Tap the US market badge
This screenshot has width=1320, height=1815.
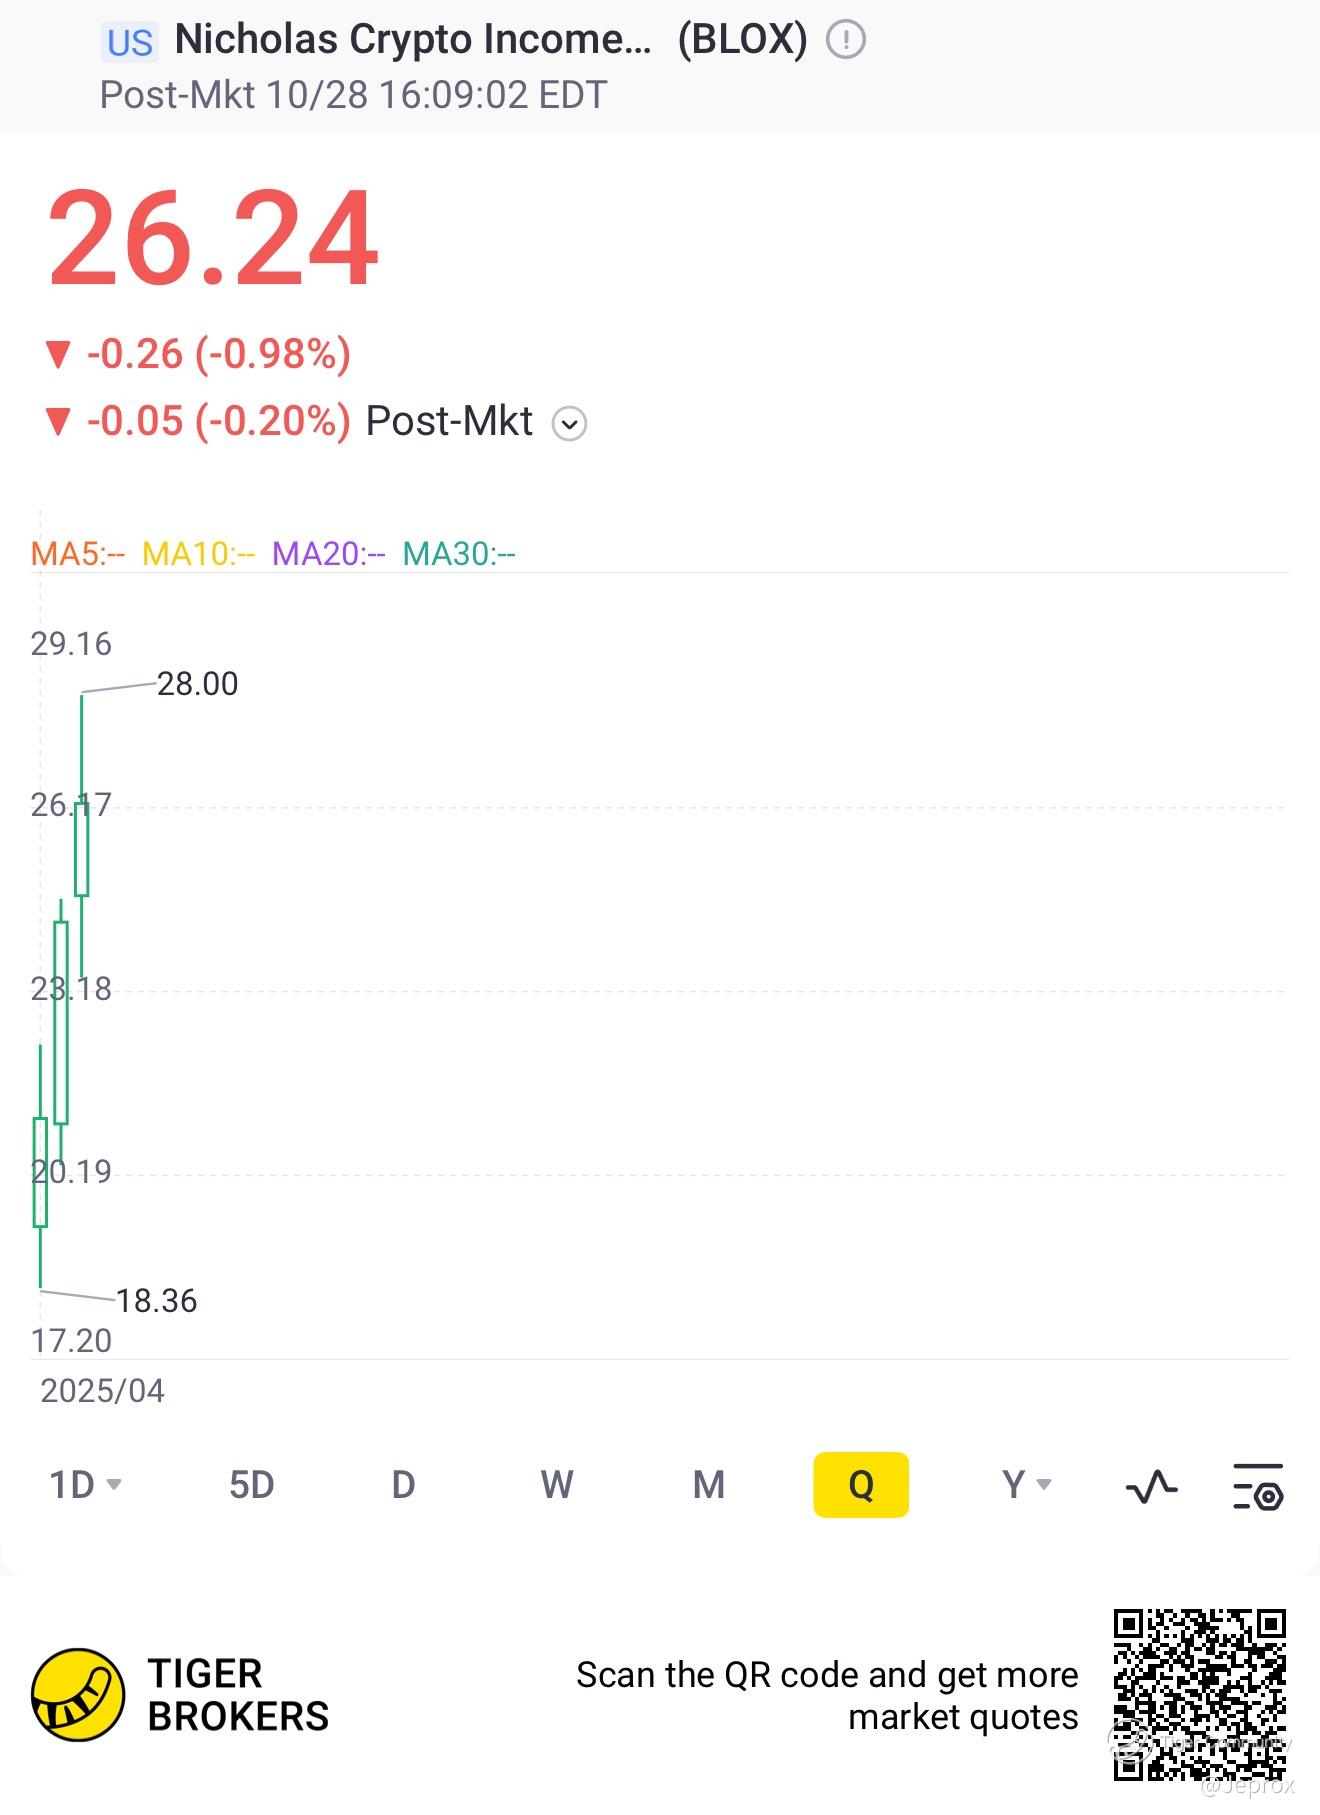130,42
